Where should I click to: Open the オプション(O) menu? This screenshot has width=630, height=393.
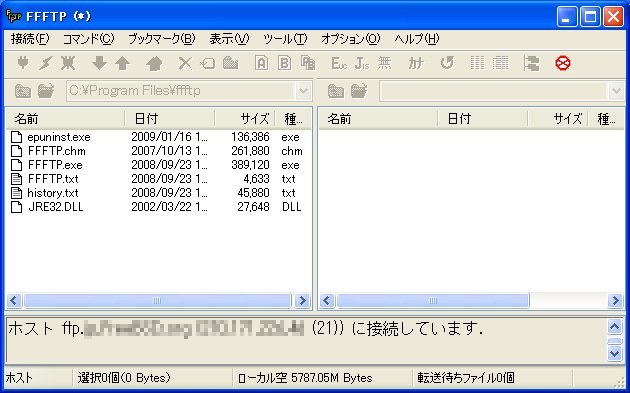(350, 39)
